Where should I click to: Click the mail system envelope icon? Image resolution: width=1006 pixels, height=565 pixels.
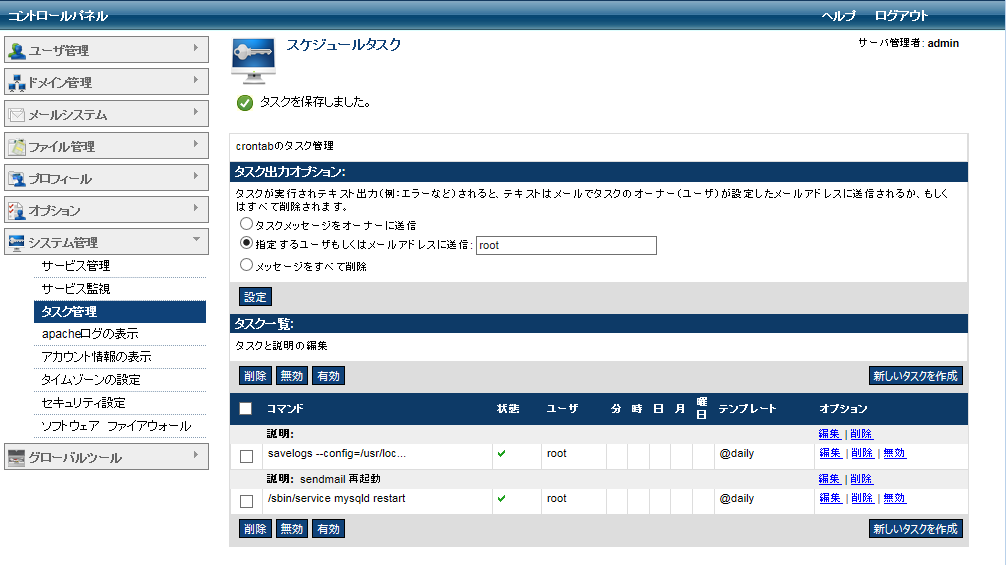17,115
